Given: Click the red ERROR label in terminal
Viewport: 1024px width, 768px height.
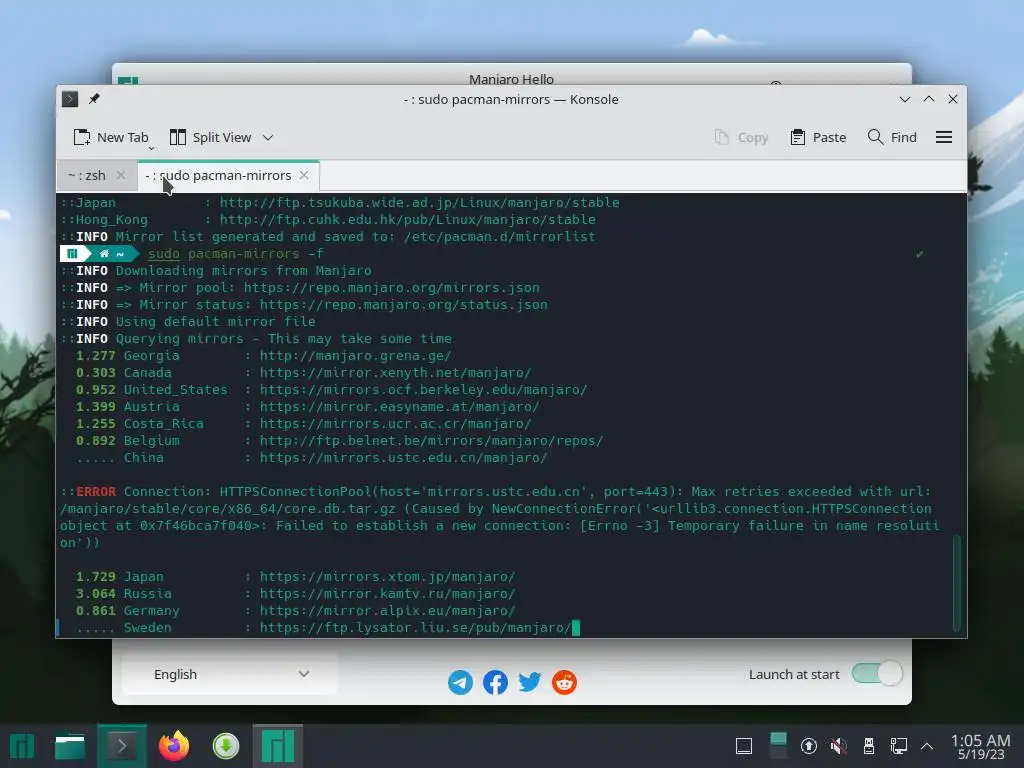Looking at the screenshot, I should [96, 491].
